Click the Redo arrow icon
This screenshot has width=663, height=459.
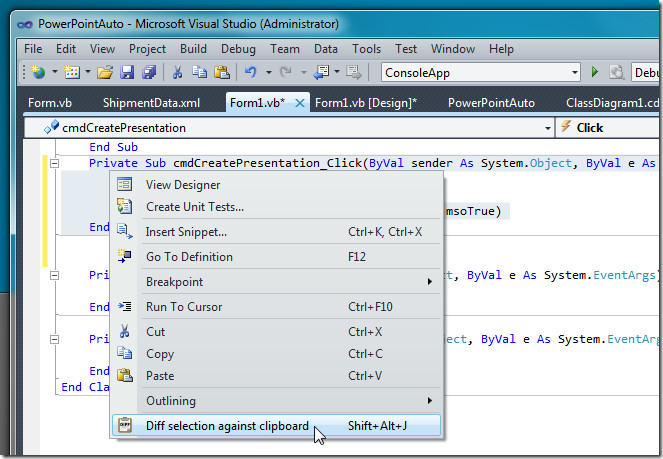(286, 72)
